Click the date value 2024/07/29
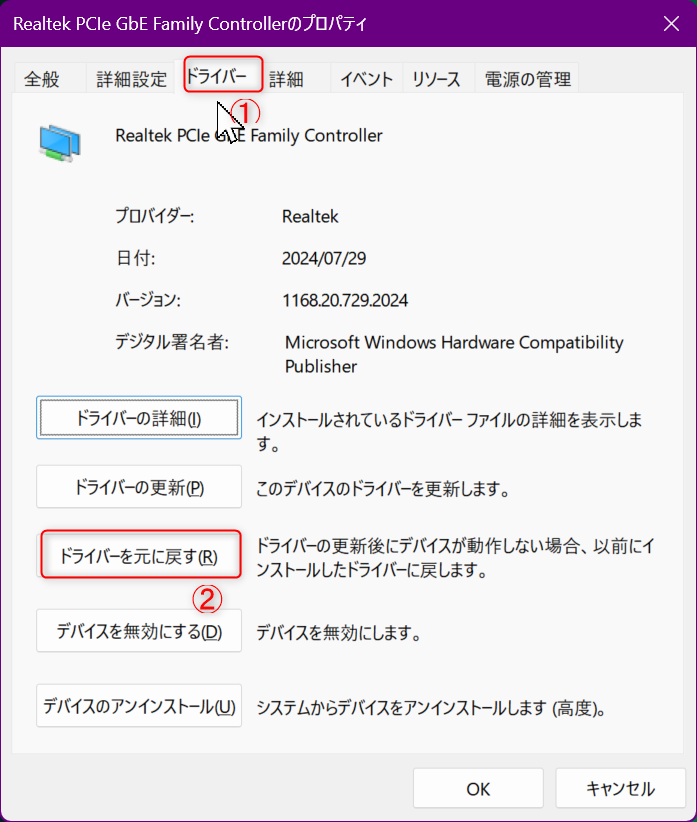Screen dimensions: 697x822 click(x=324, y=258)
